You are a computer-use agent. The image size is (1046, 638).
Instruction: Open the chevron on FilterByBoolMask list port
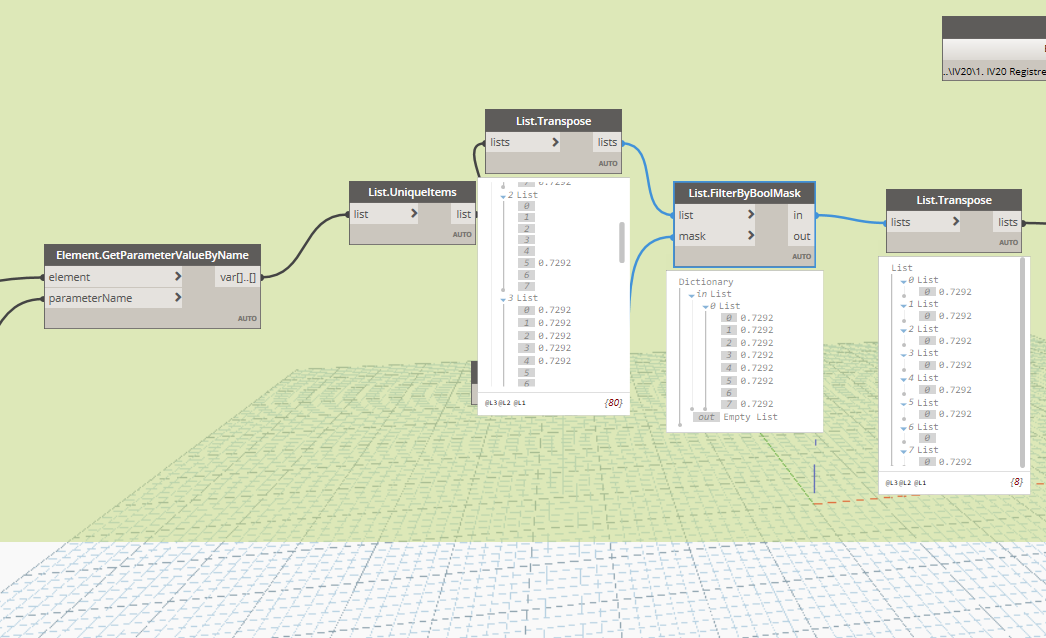[750, 214]
